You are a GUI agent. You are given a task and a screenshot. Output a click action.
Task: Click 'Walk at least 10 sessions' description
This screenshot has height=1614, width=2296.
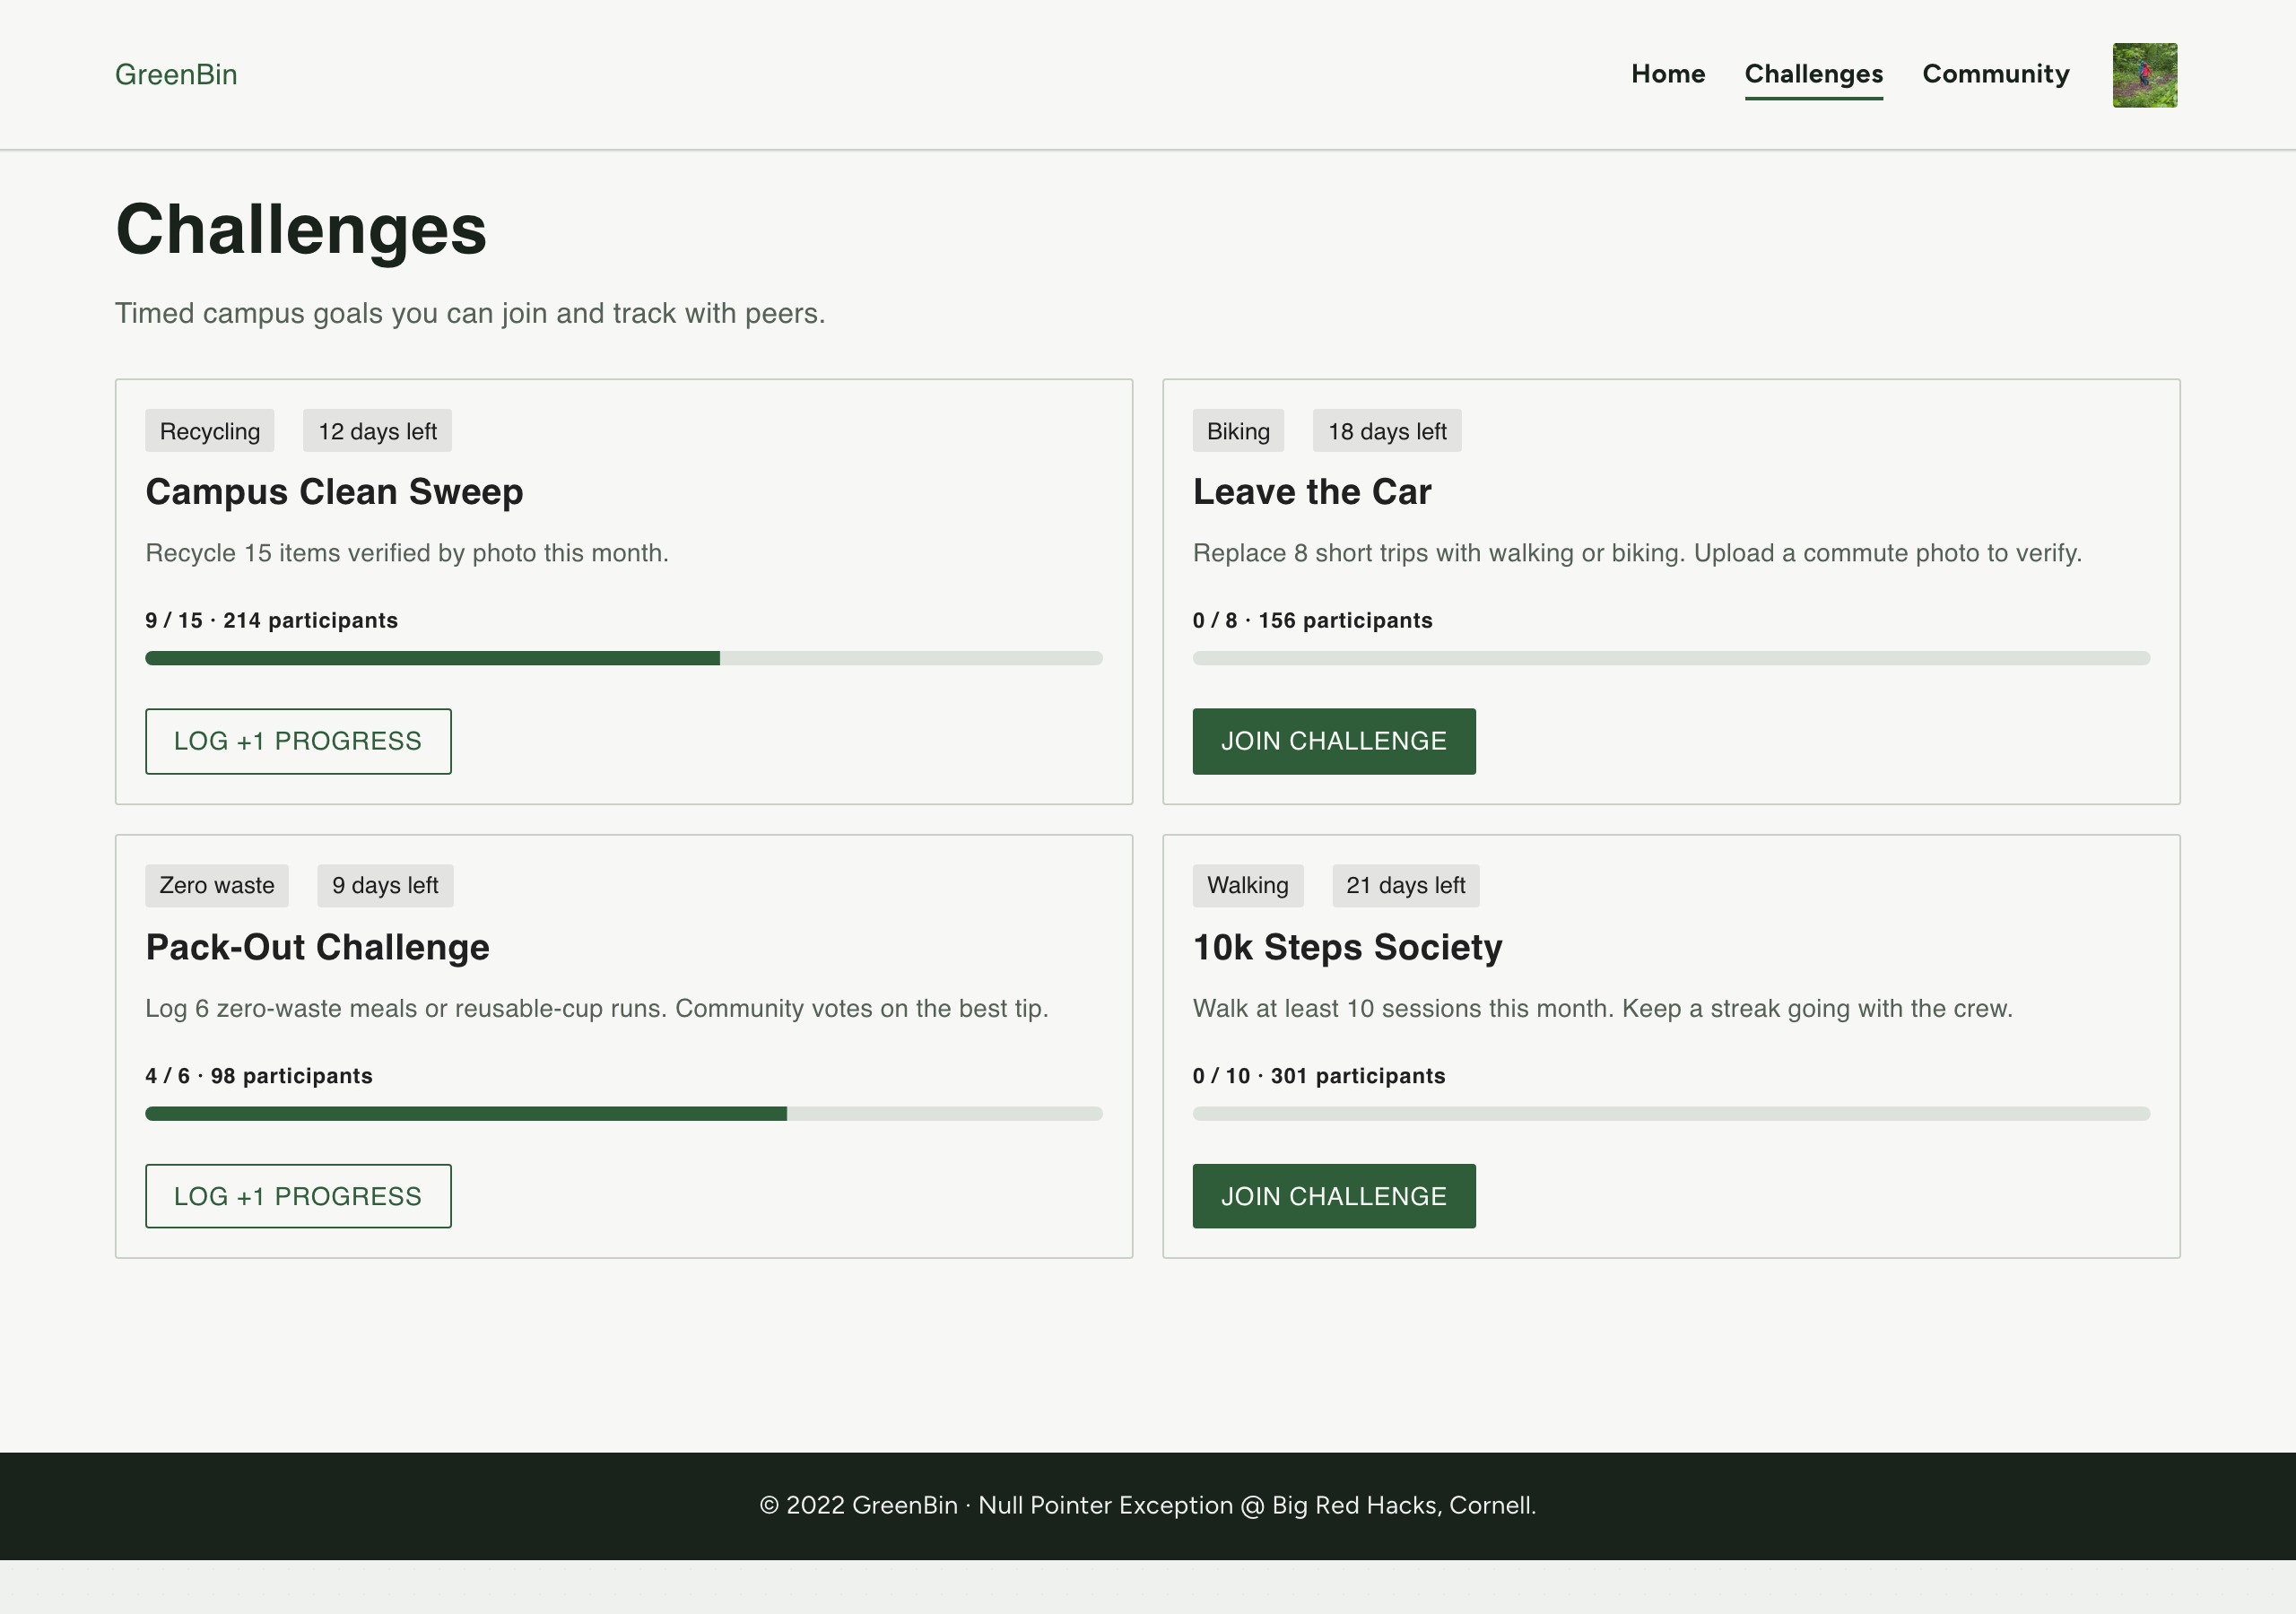1602,1008
